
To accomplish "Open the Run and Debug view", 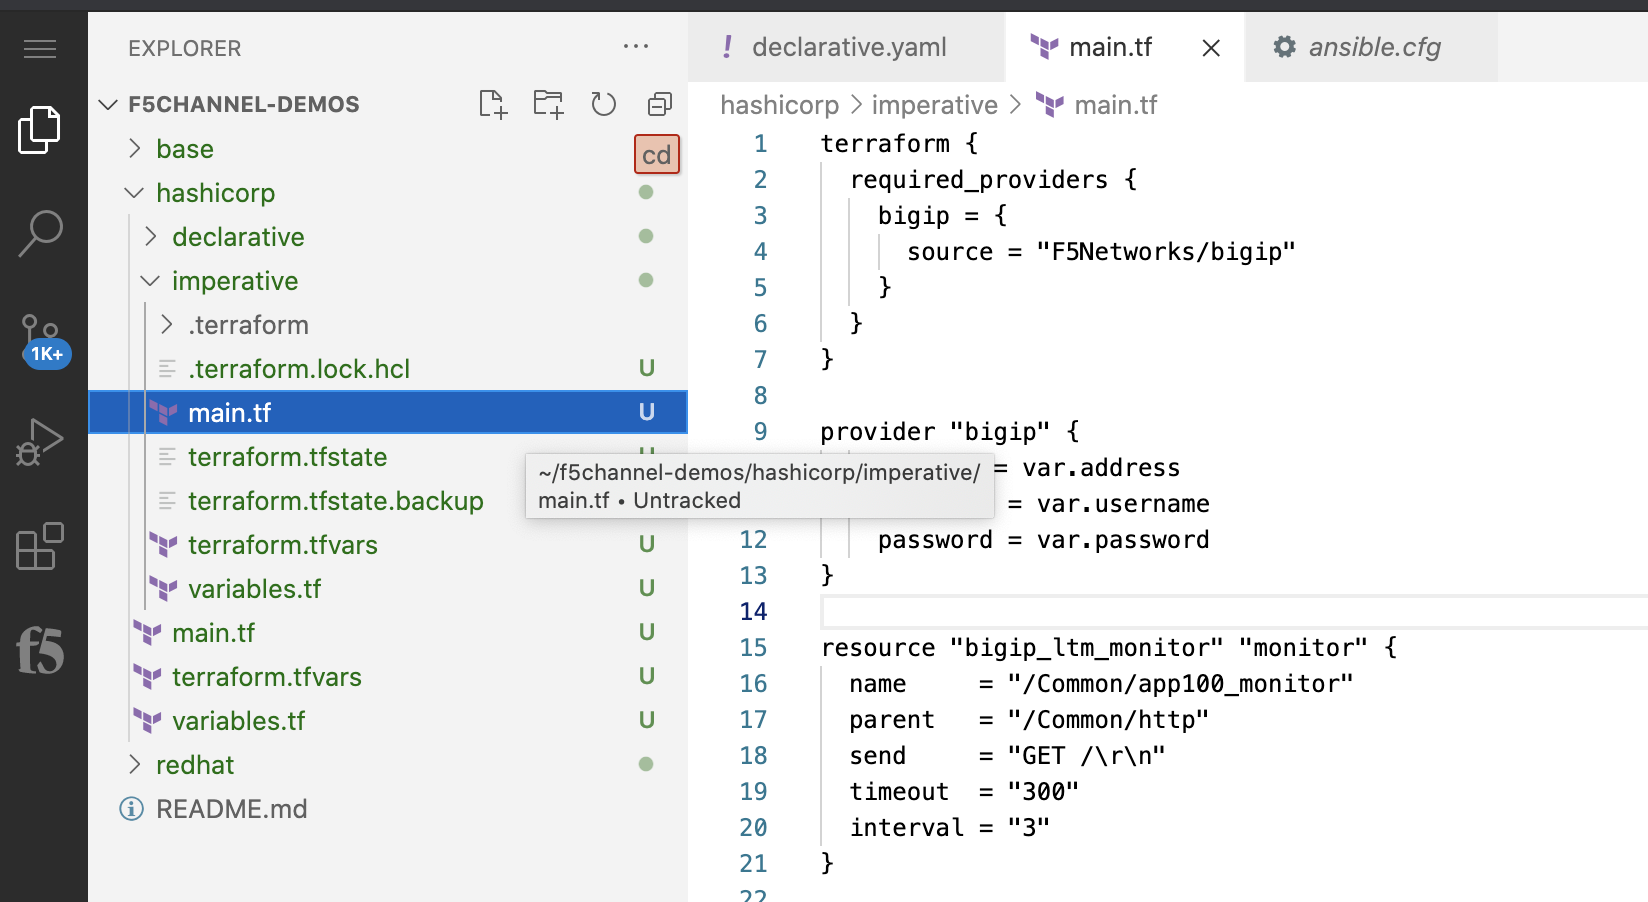I will [40, 442].
